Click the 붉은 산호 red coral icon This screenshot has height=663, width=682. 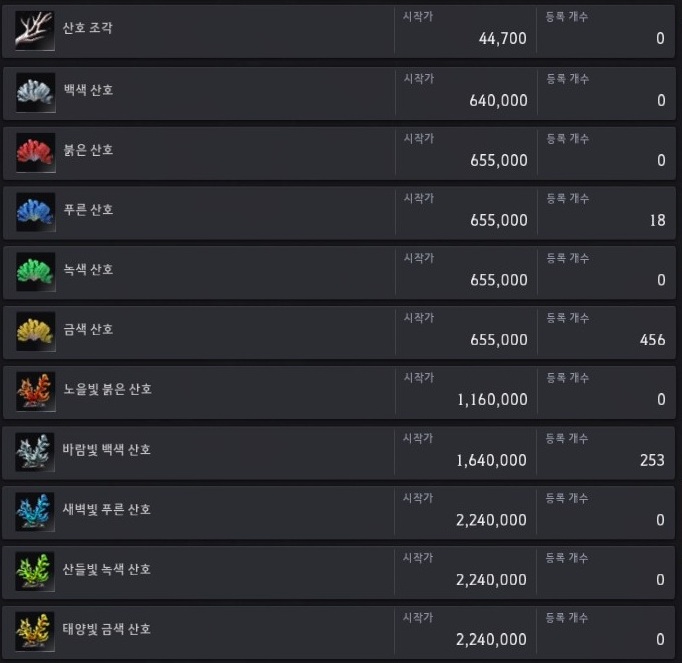(36, 153)
